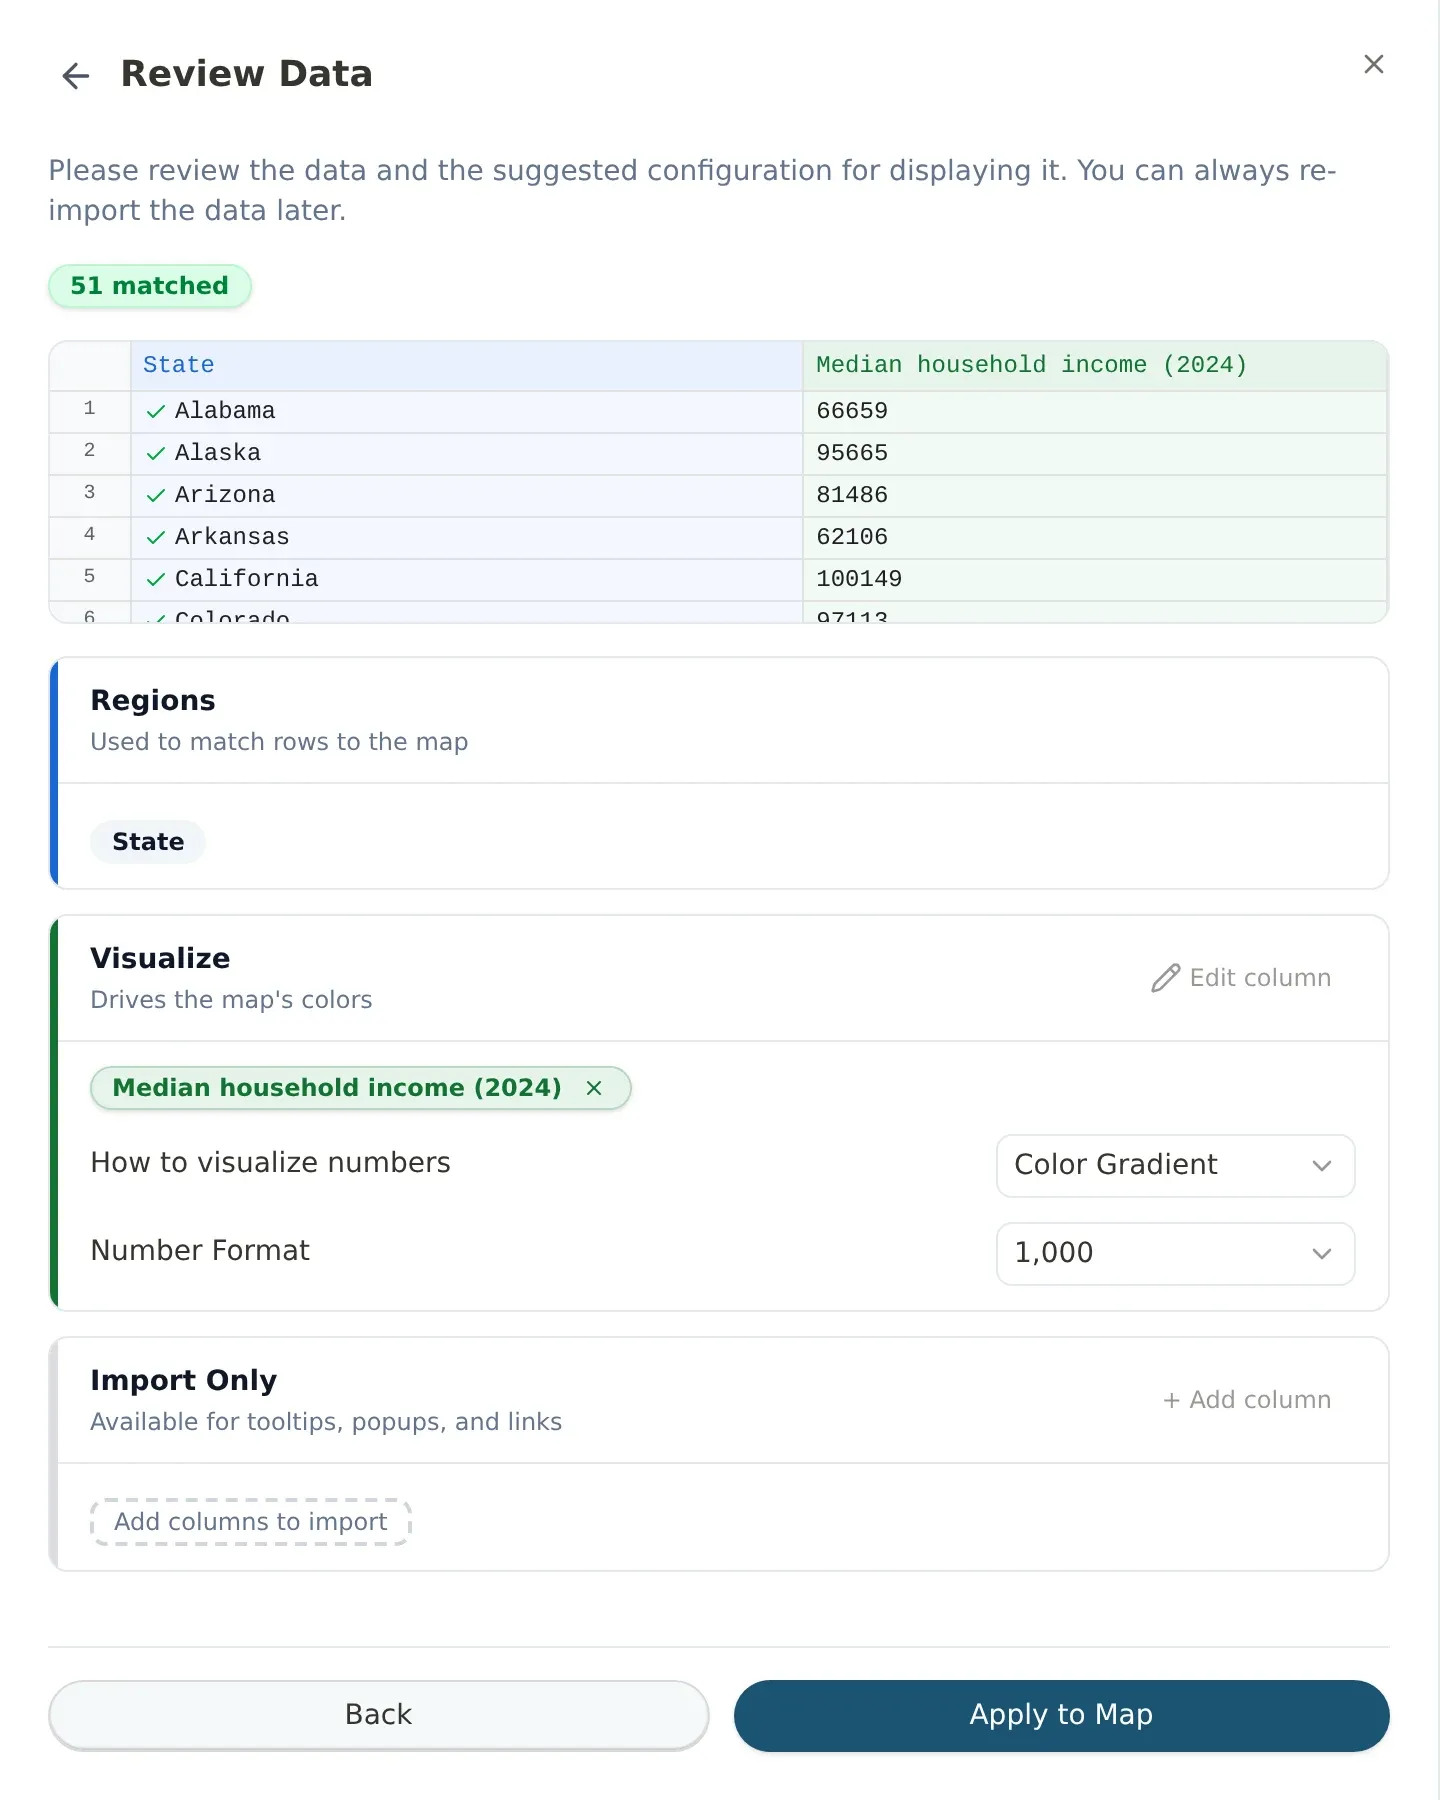Viewport: 1440px width, 1800px height.
Task: Click the Back button
Action: click(379, 1715)
